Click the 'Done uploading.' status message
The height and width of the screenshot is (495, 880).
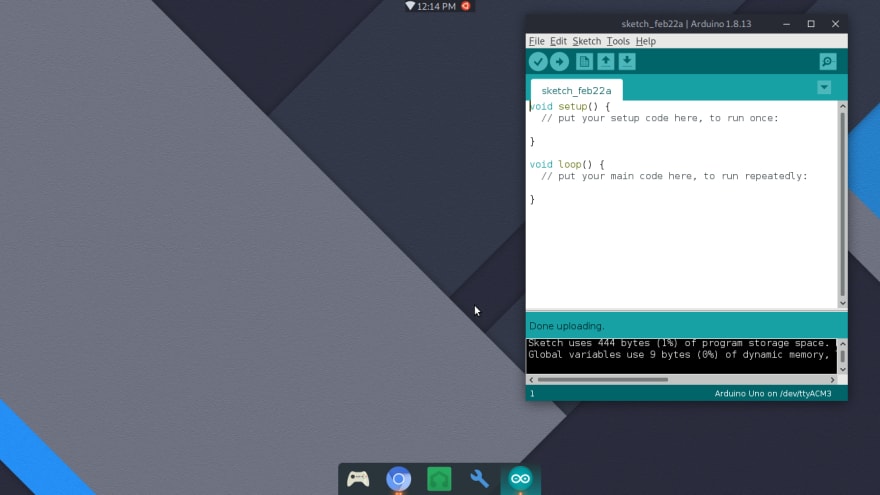pyautogui.click(x=567, y=326)
